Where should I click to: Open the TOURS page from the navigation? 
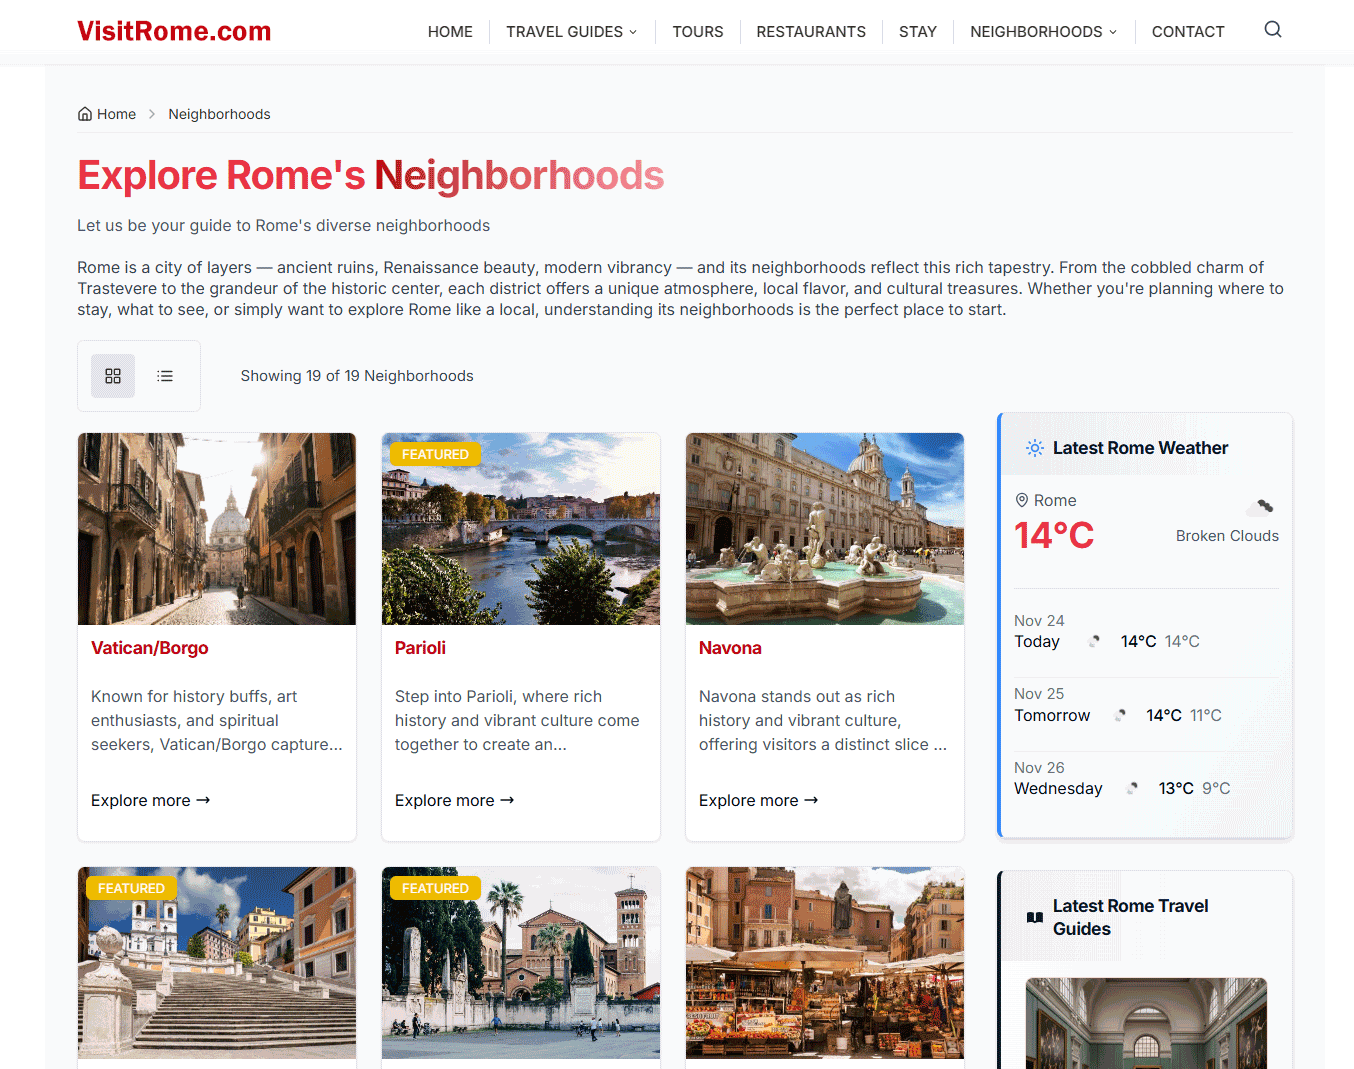pos(697,31)
